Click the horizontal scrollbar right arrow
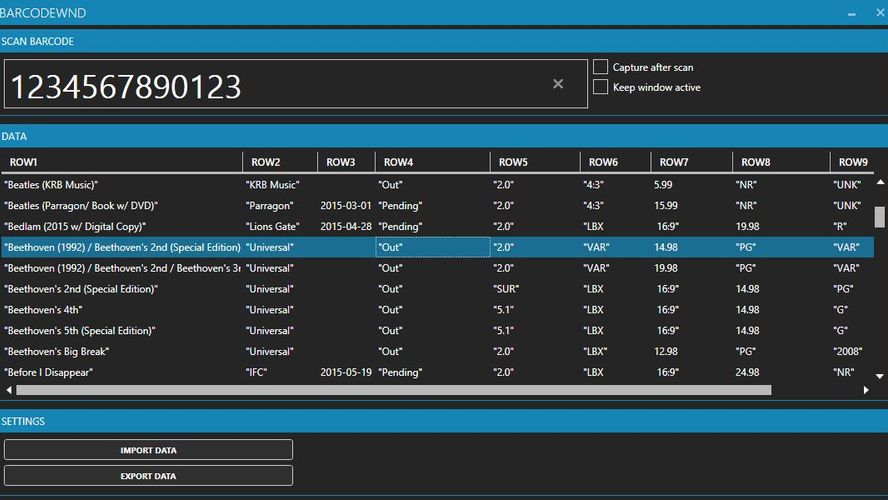The height and width of the screenshot is (500, 888). tap(866, 390)
